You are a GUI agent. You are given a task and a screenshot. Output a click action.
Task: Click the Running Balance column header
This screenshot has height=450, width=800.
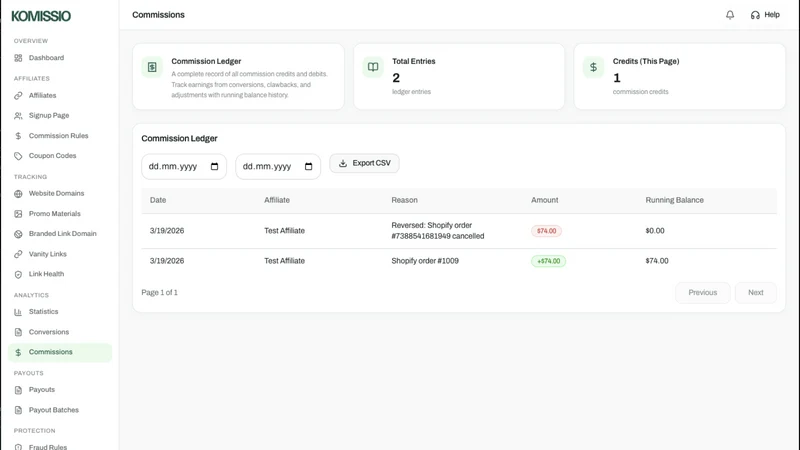674,200
